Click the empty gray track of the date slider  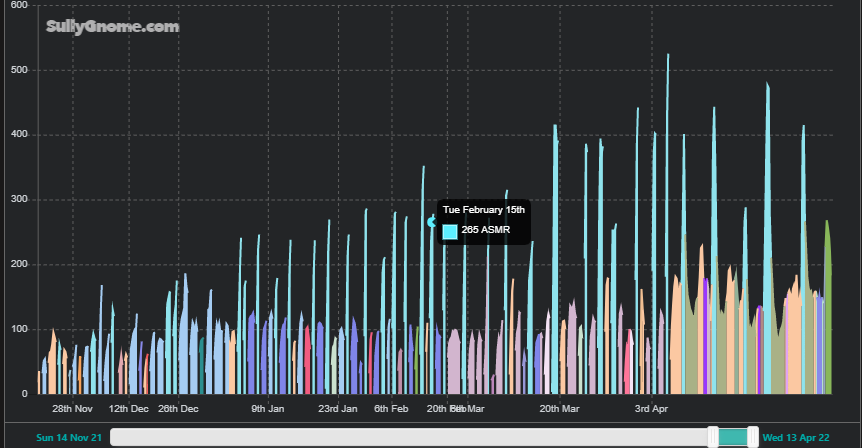[x=400, y=437]
